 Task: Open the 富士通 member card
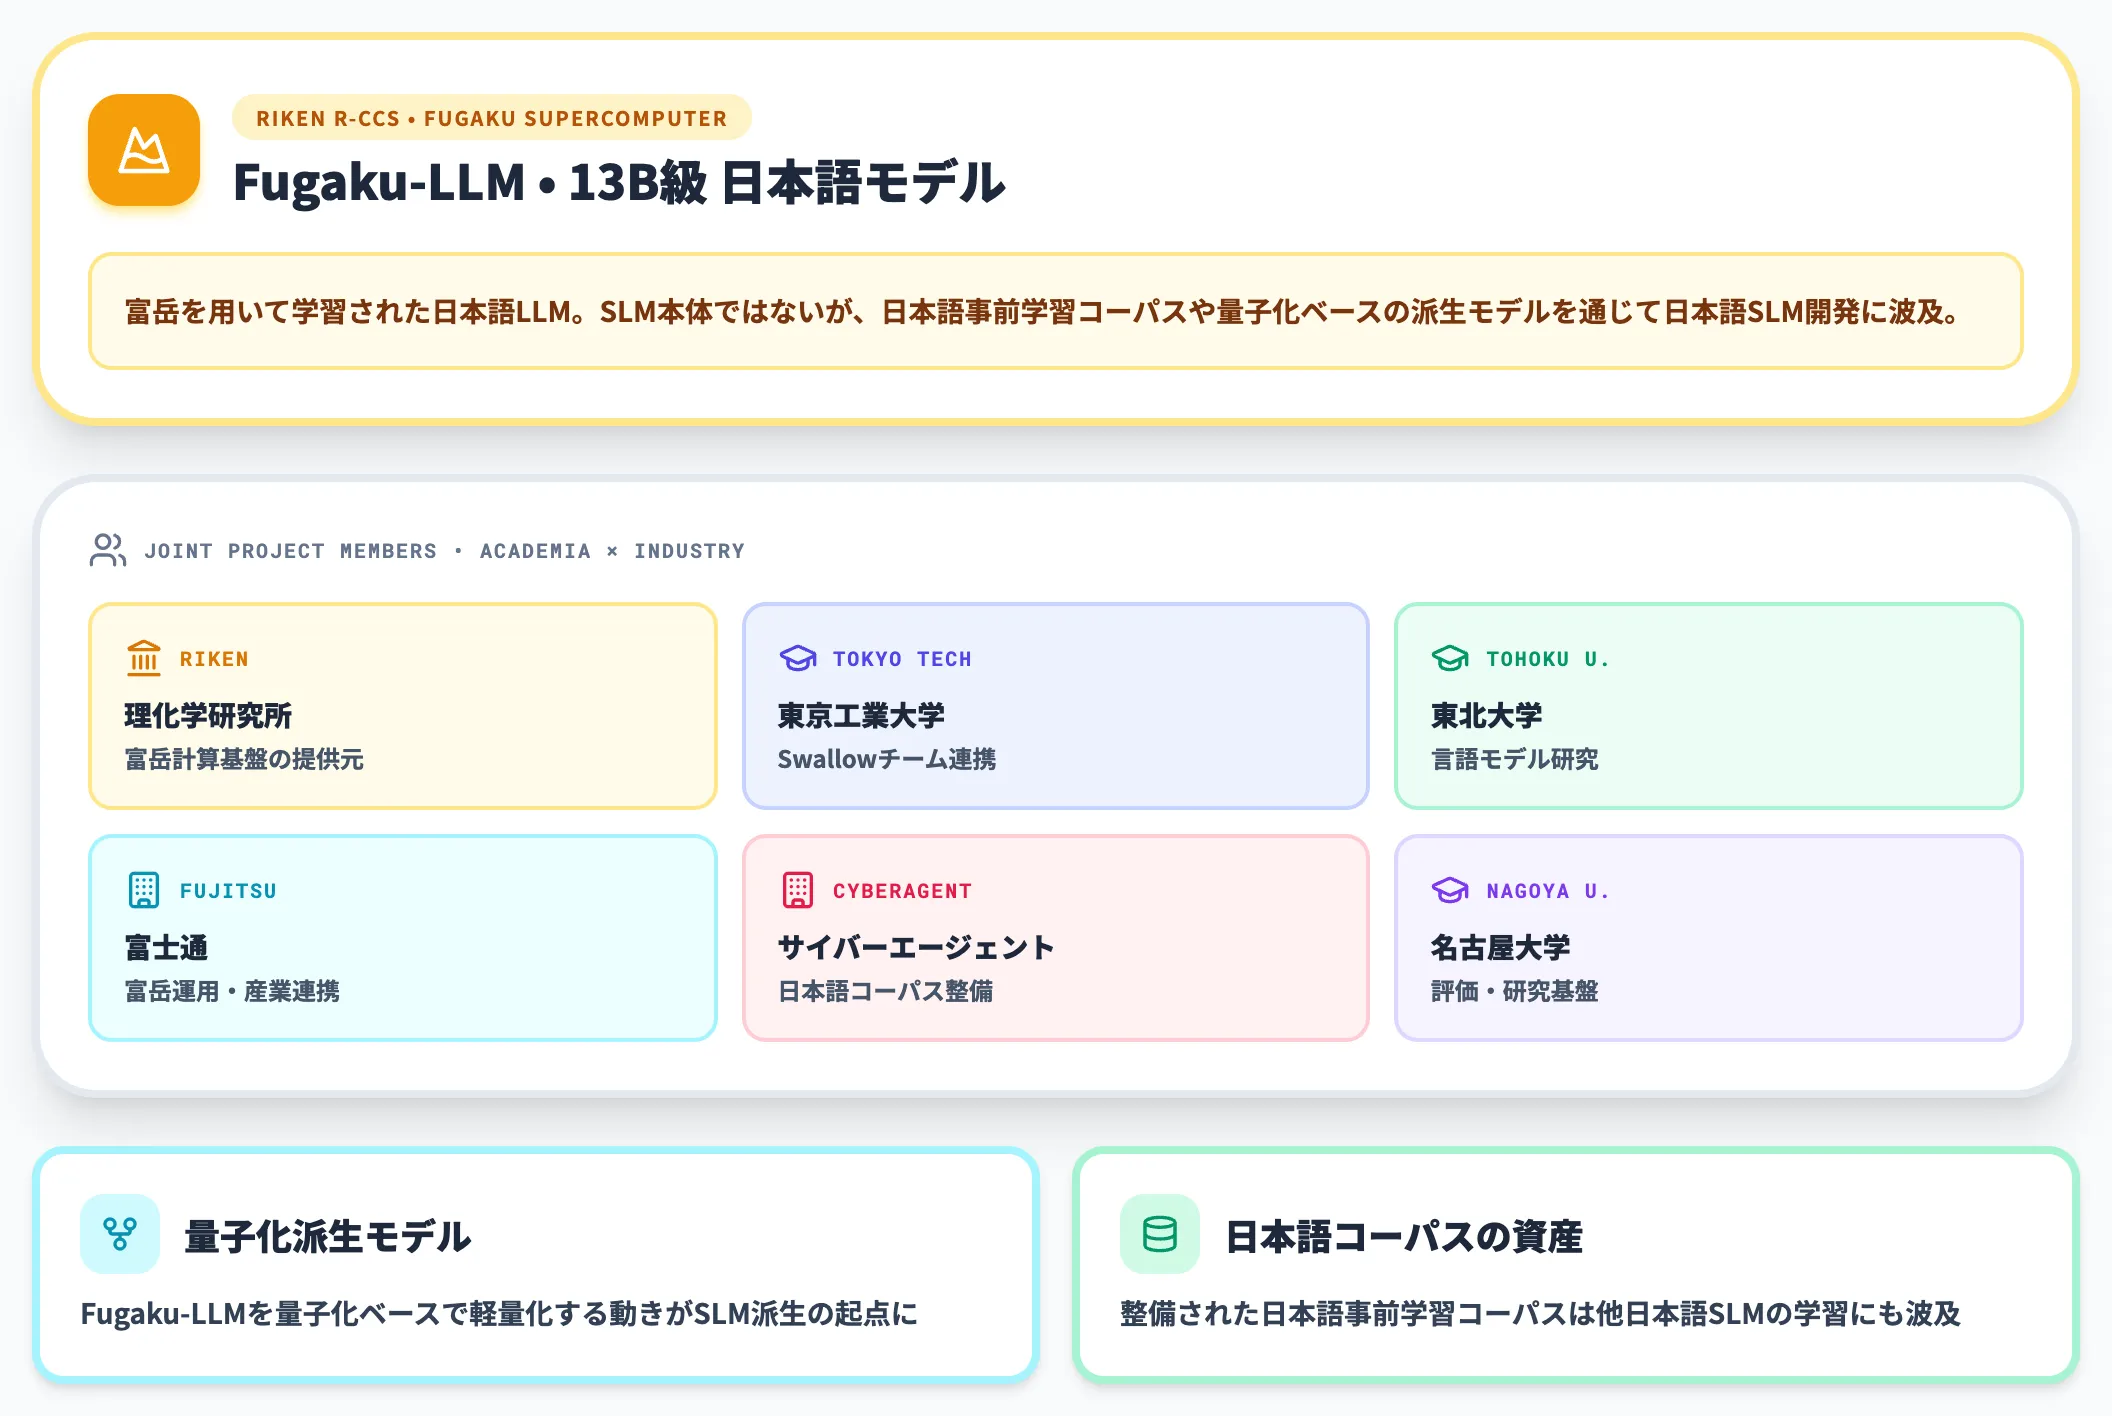point(403,938)
